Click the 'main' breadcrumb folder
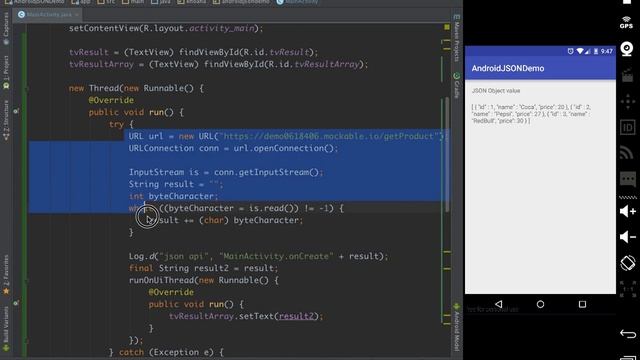 pyautogui.click(x=133, y=2)
